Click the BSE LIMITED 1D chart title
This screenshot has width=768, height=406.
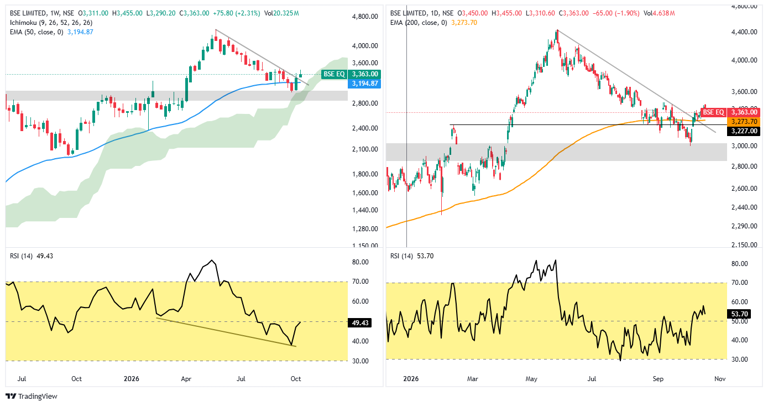click(421, 13)
